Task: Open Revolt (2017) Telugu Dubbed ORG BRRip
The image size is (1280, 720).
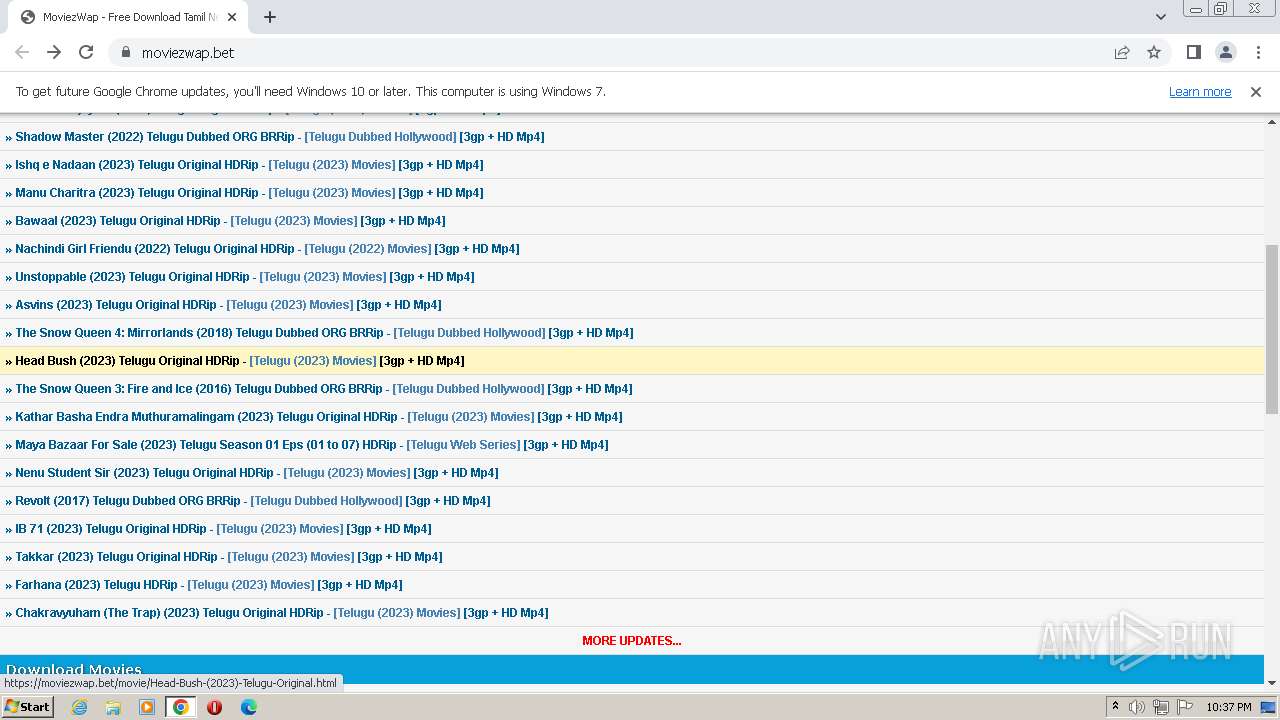Action: pyautogui.click(x=128, y=501)
